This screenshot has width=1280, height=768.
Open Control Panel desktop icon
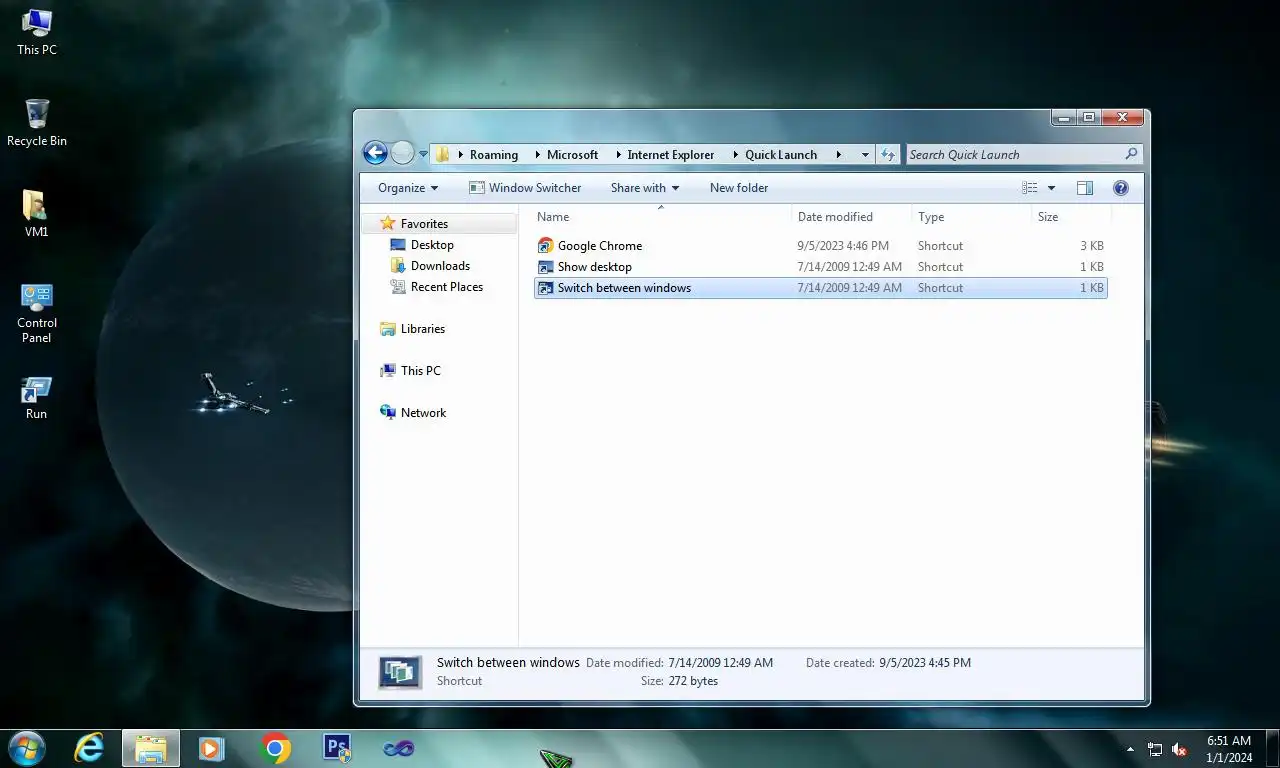[x=37, y=314]
